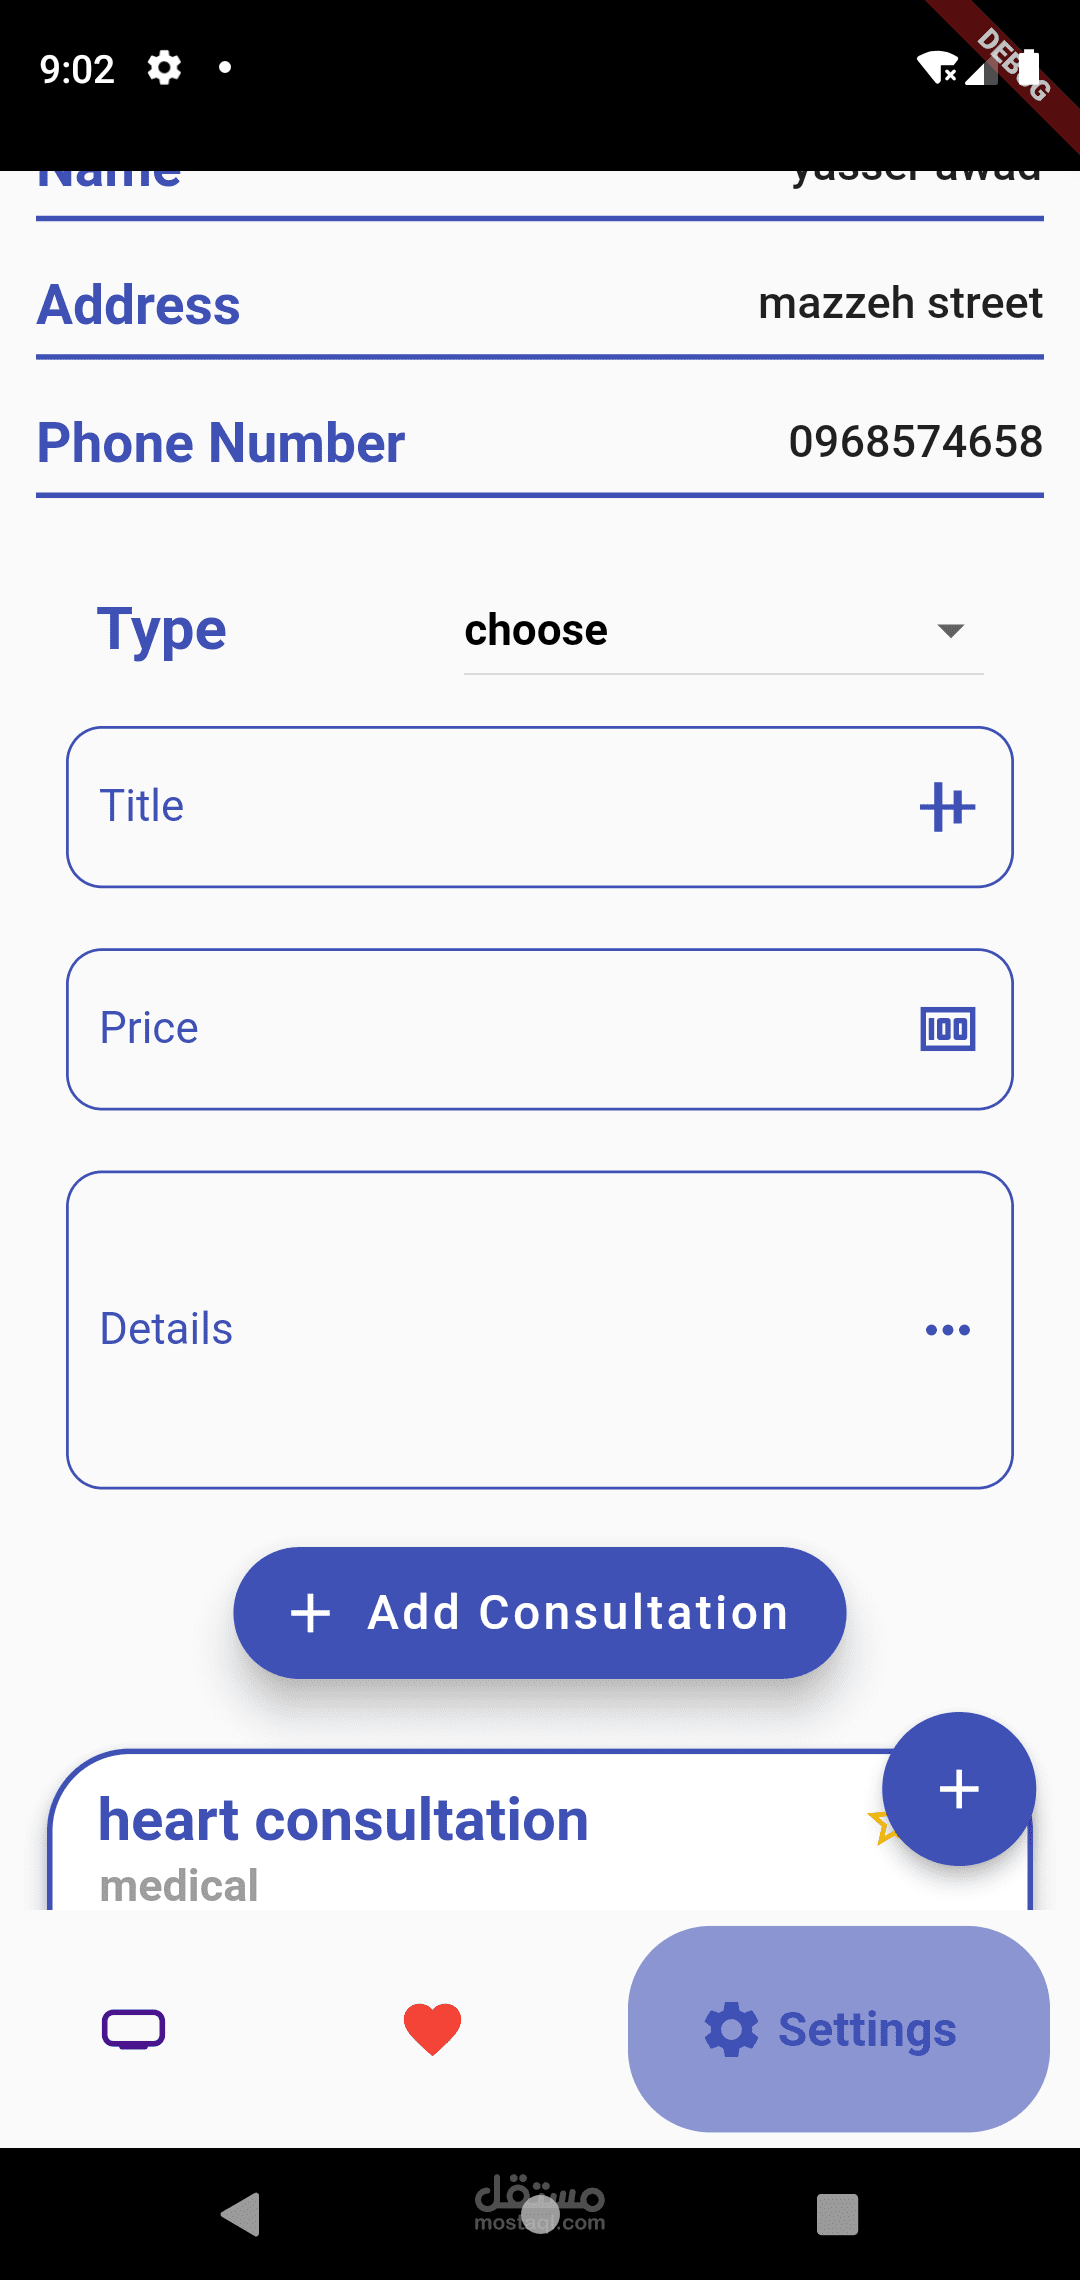This screenshot has width=1080, height=2280.
Task: Open the screen icon tab in bottom bar
Action: 134,2029
